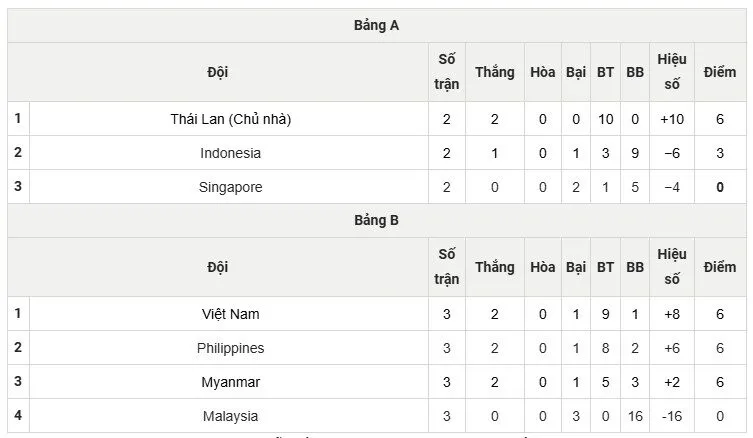Viewport: 753px width, 438px height.
Task: Click the Bảng B table heading
Action: click(376, 221)
